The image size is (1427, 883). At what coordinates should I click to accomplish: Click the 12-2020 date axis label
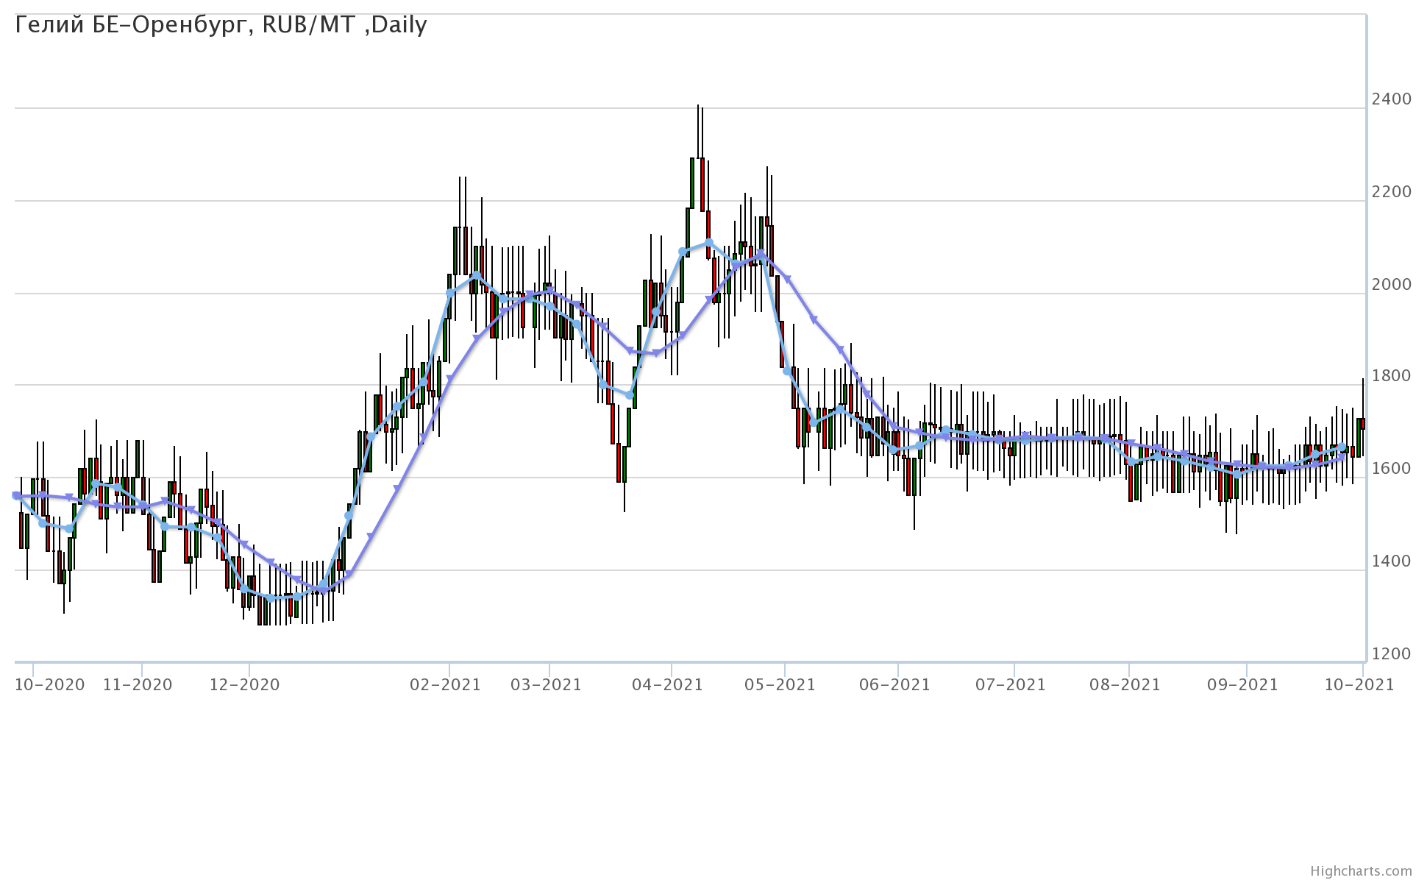(245, 685)
